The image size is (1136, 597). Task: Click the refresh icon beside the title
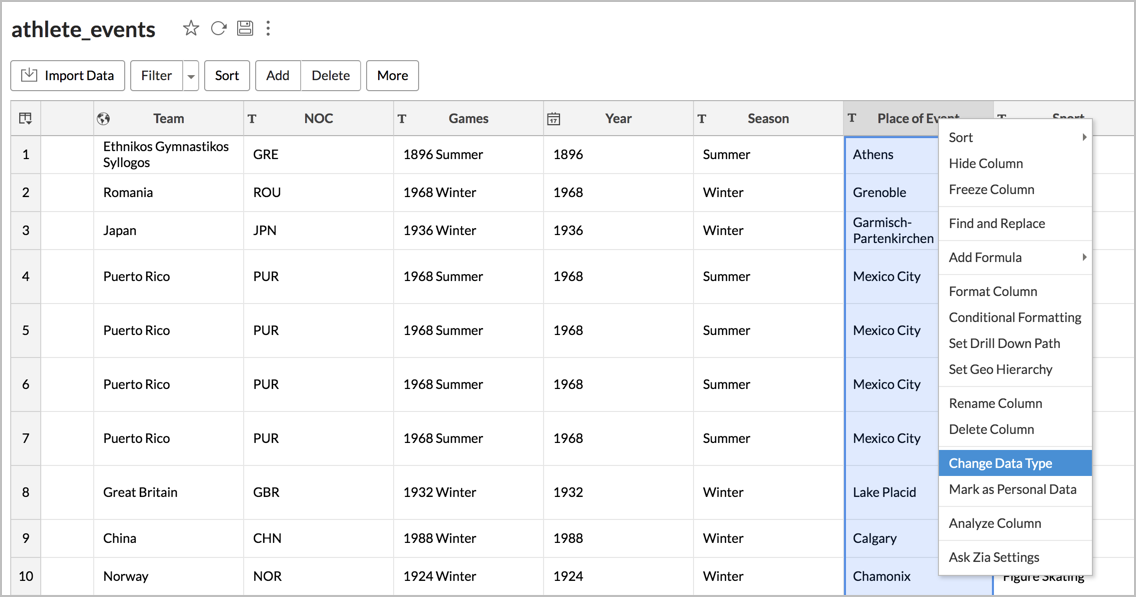[x=218, y=28]
